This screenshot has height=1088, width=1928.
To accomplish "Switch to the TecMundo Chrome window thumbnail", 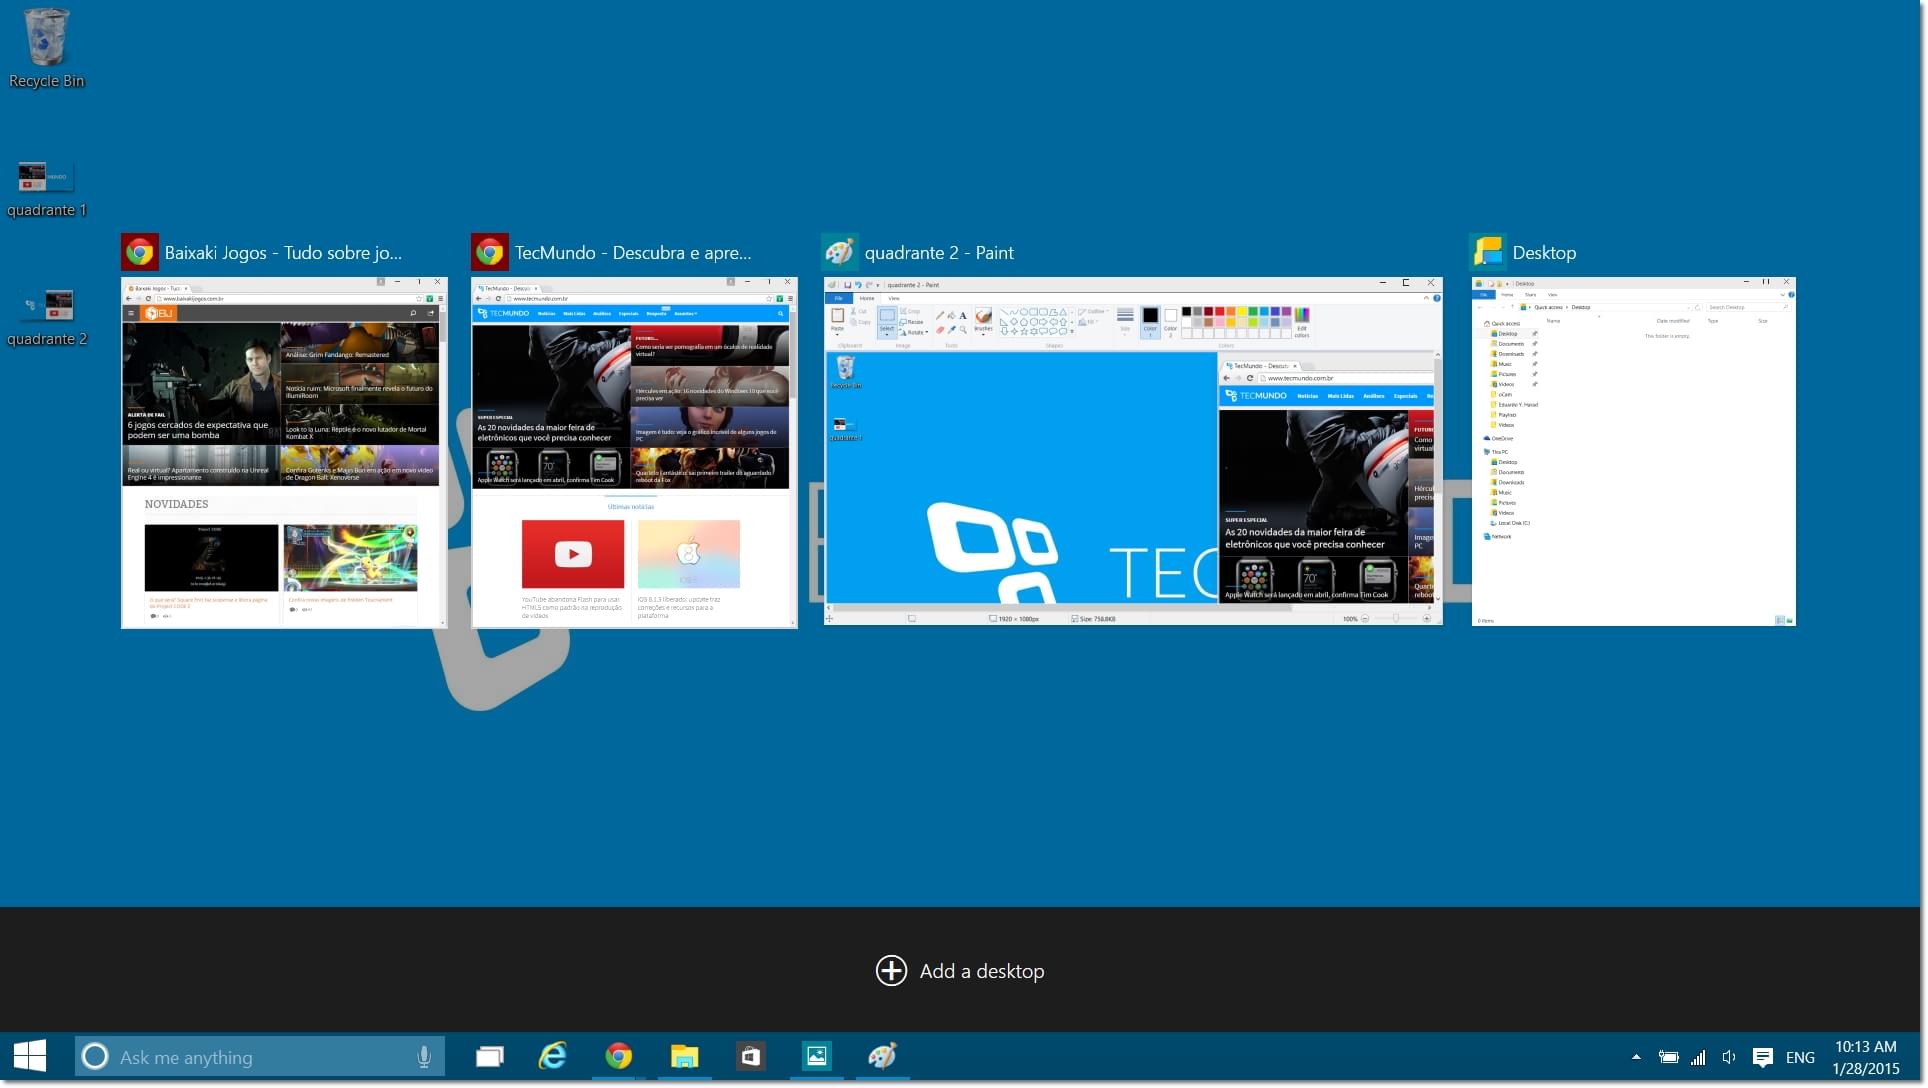I will pos(634,452).
